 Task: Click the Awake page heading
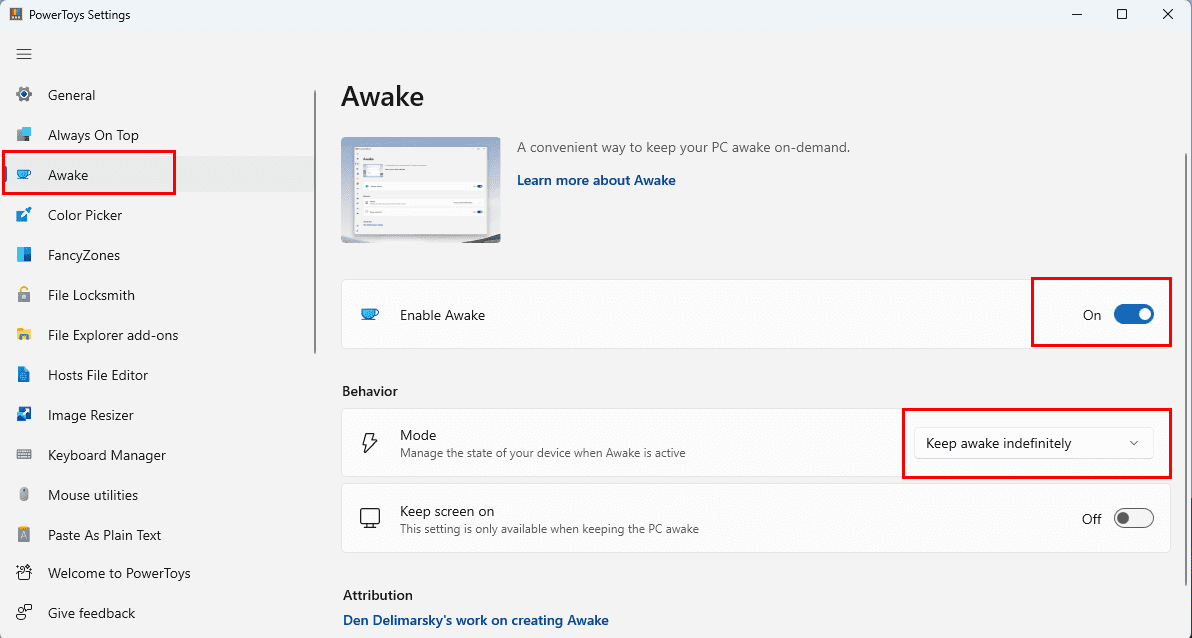(x=382, y=97)
